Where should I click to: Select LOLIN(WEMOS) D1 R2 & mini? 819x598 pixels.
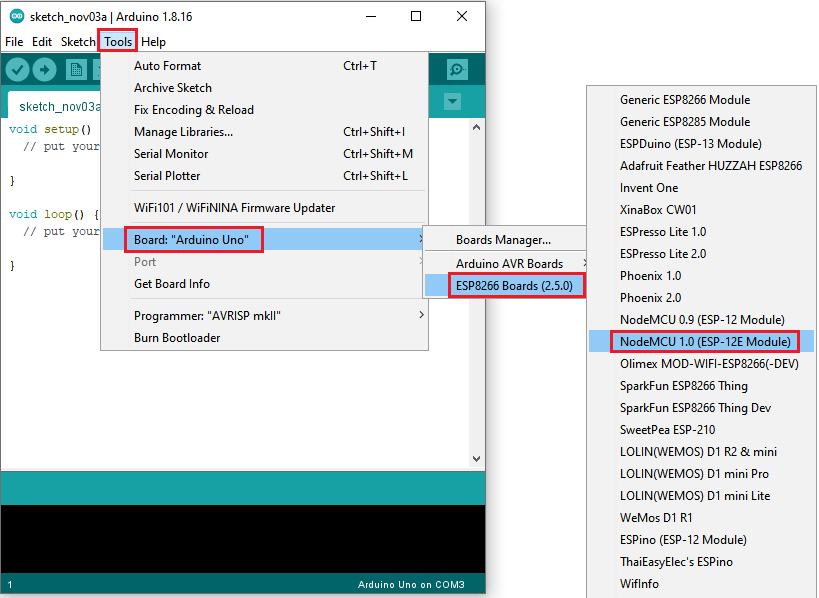pos(701,451)
